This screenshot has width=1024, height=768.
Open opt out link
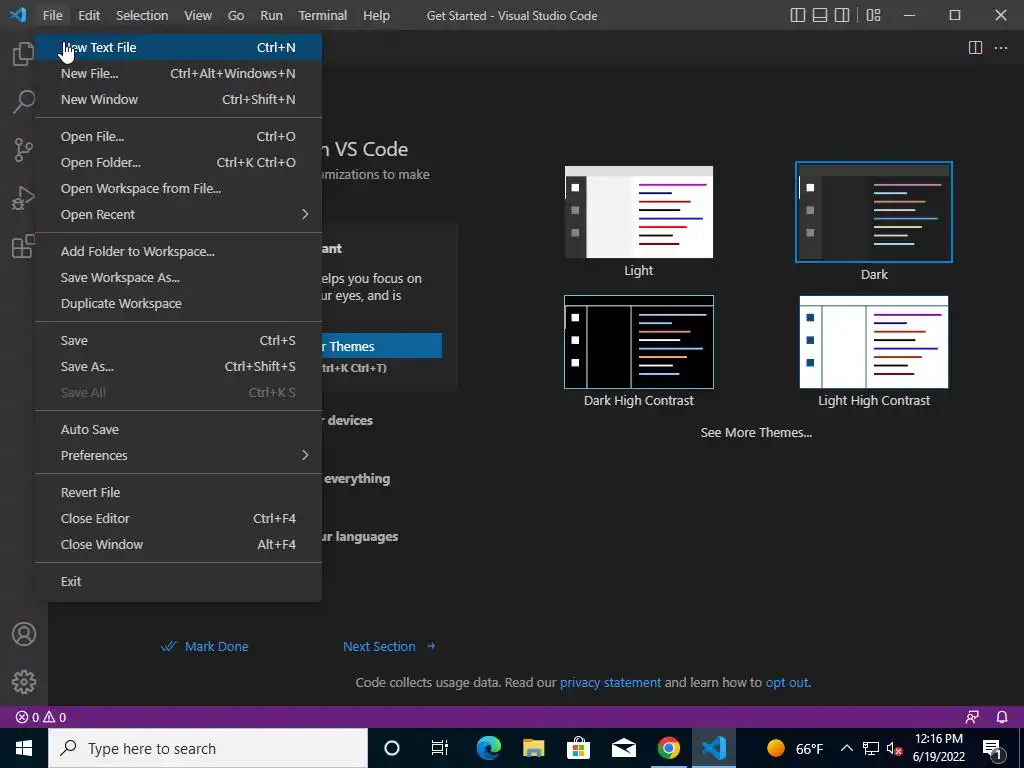(787, 682)
